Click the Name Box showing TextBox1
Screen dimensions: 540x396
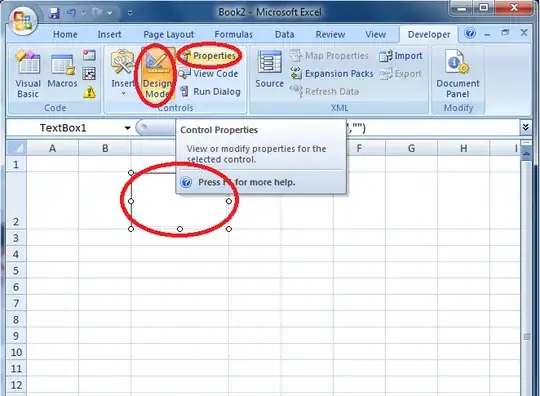64,128
